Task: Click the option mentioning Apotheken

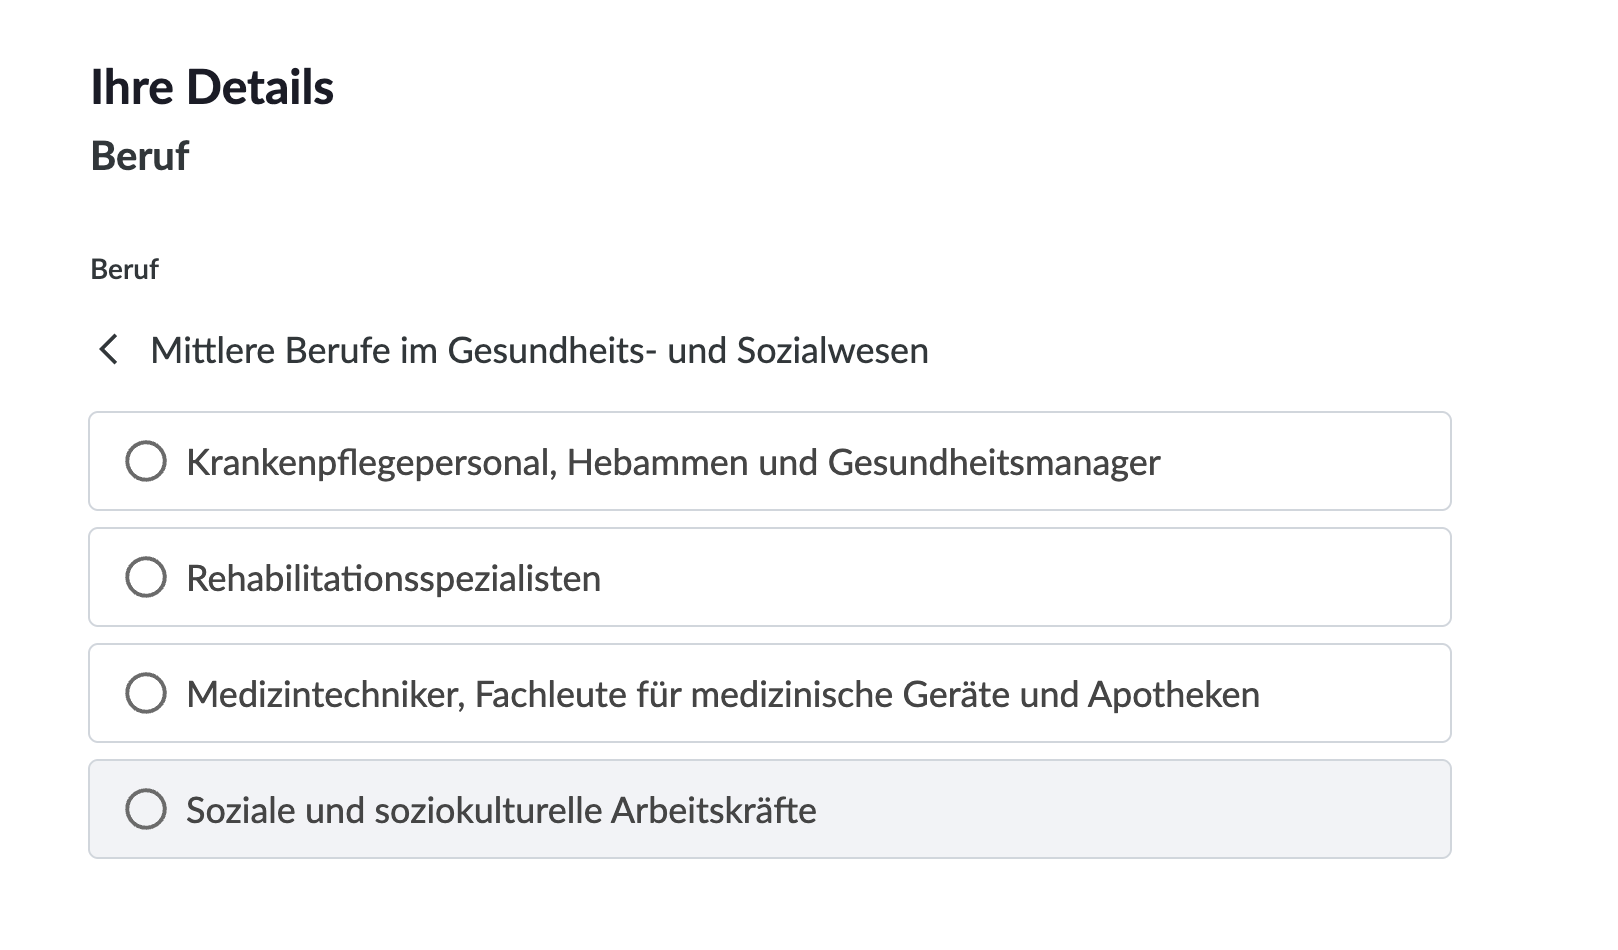Action: (723, 692)
